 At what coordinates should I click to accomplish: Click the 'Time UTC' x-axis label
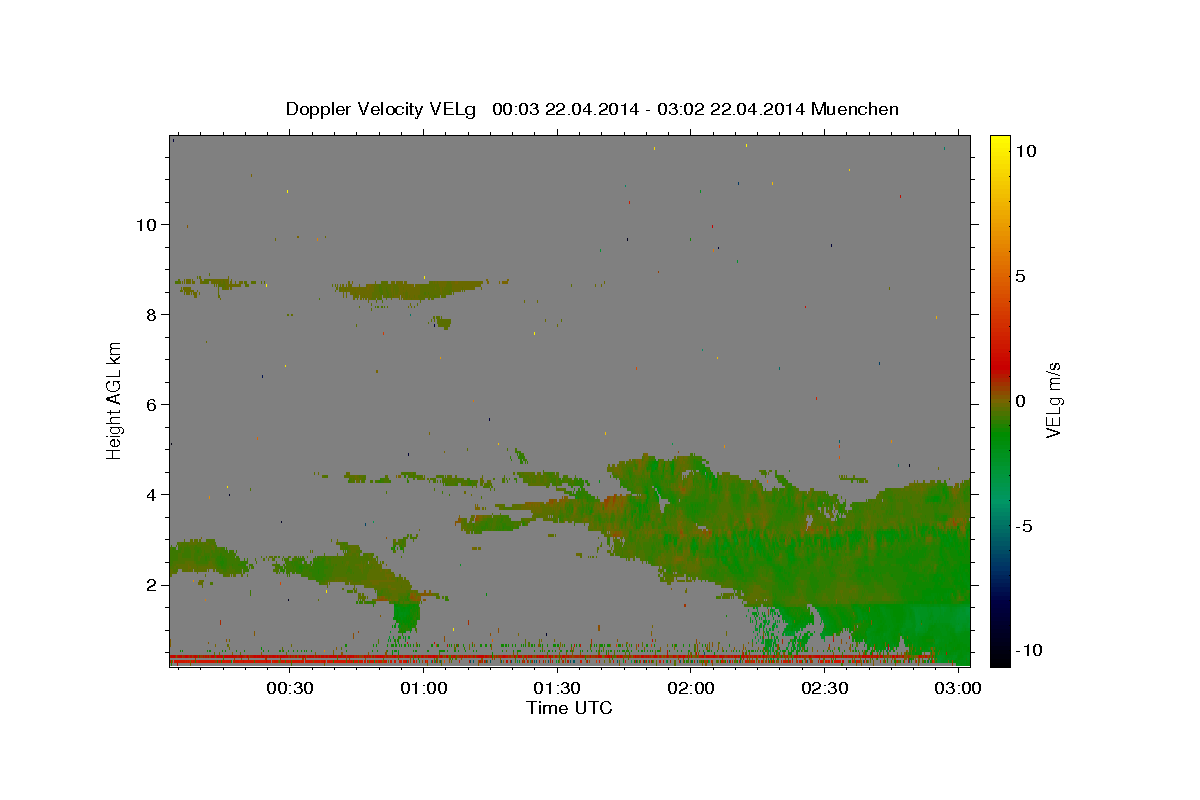[569, 708]
